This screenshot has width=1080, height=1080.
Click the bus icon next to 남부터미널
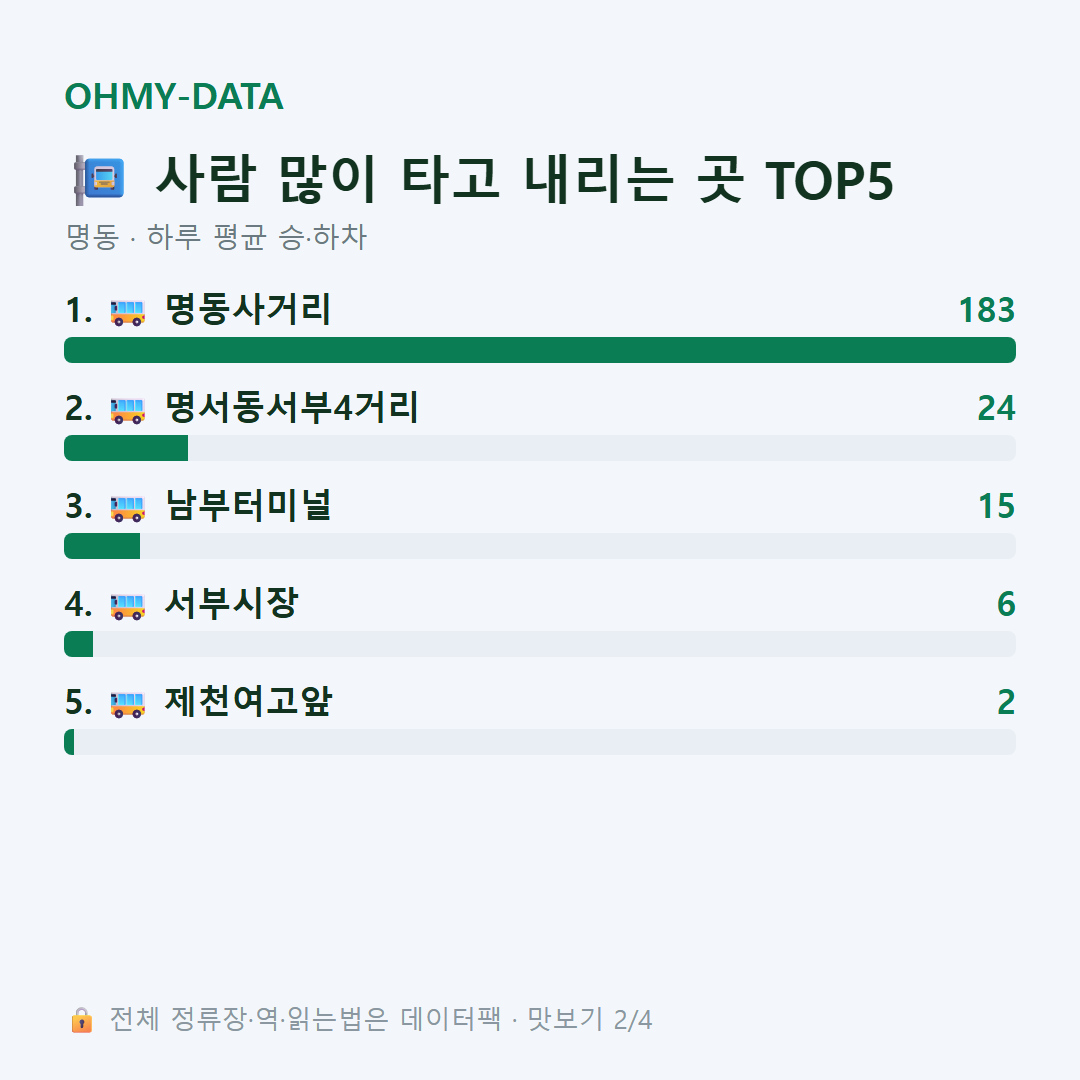coord(127,508)
